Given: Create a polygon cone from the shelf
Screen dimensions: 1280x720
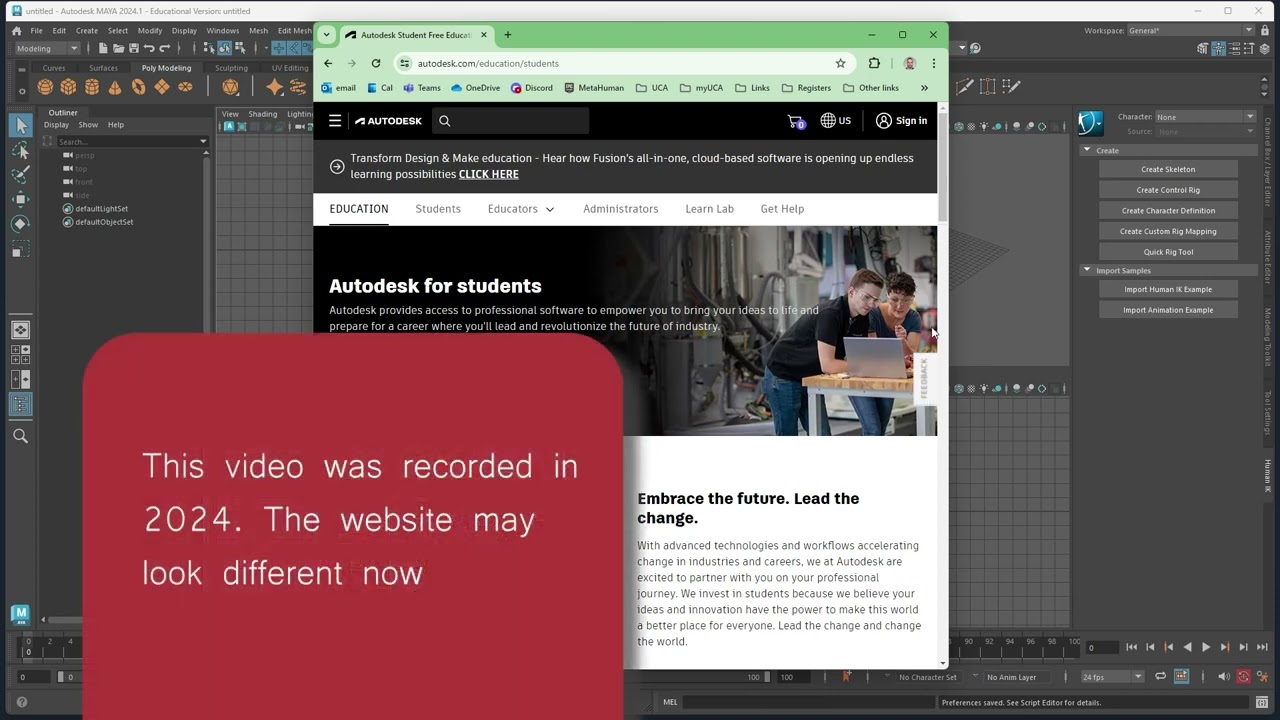Looking at the screenshot, I should click(x=115, y=87).
